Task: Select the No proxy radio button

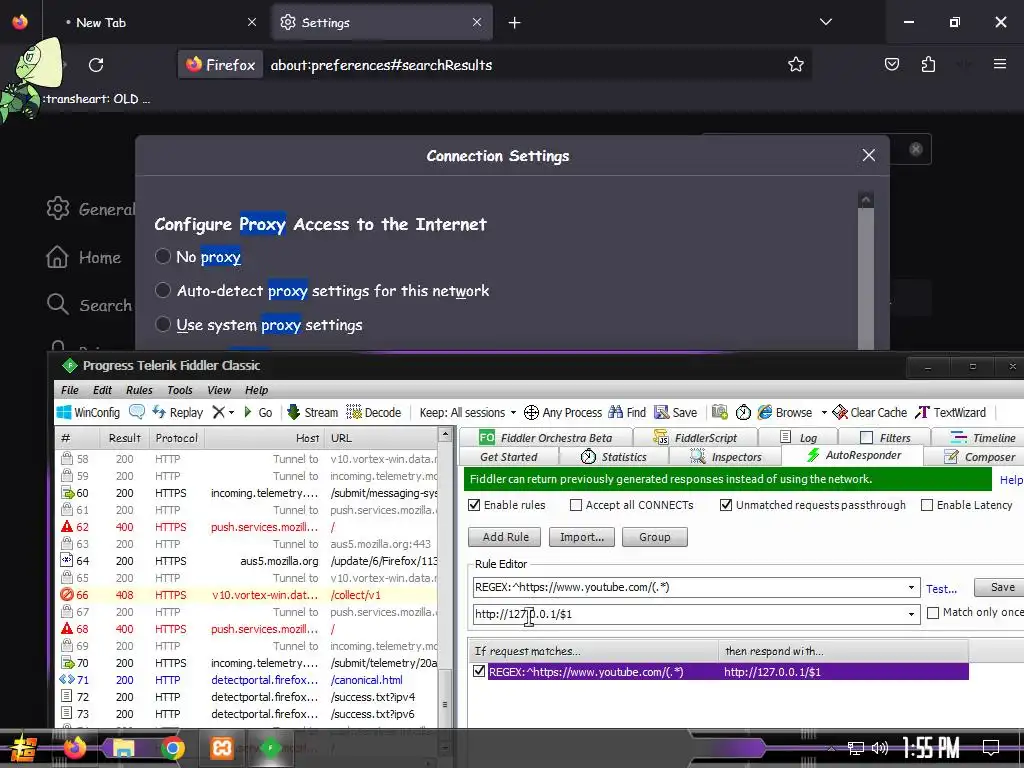Action: 163,256
